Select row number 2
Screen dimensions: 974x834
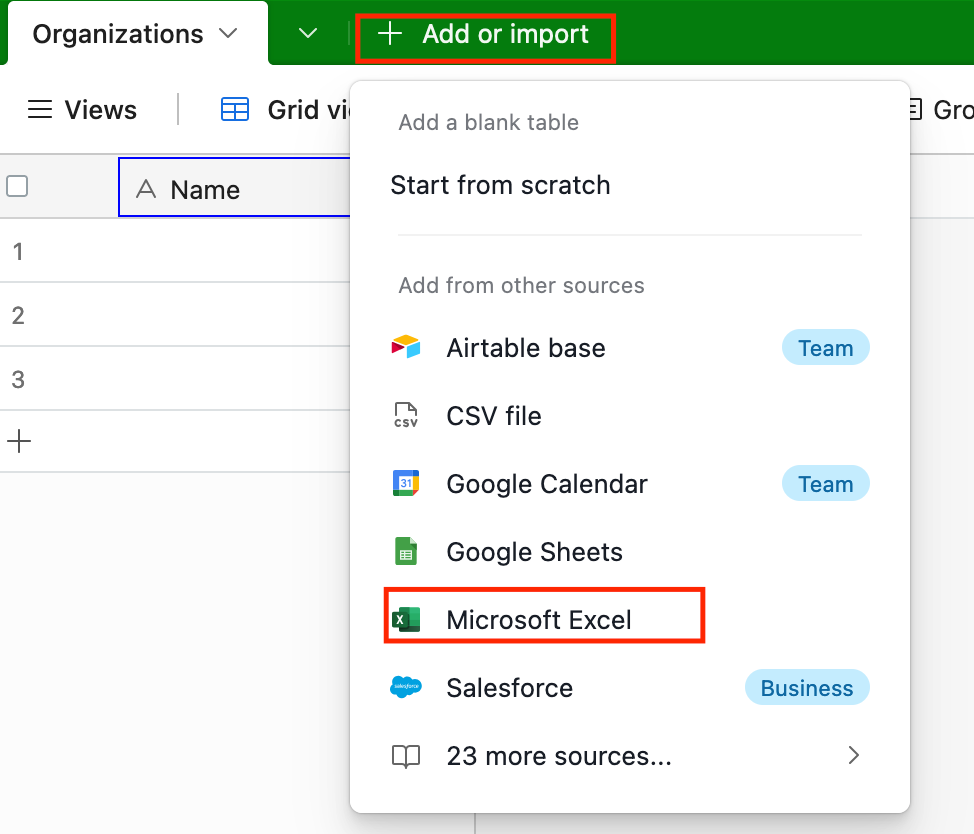pos(18,315)
